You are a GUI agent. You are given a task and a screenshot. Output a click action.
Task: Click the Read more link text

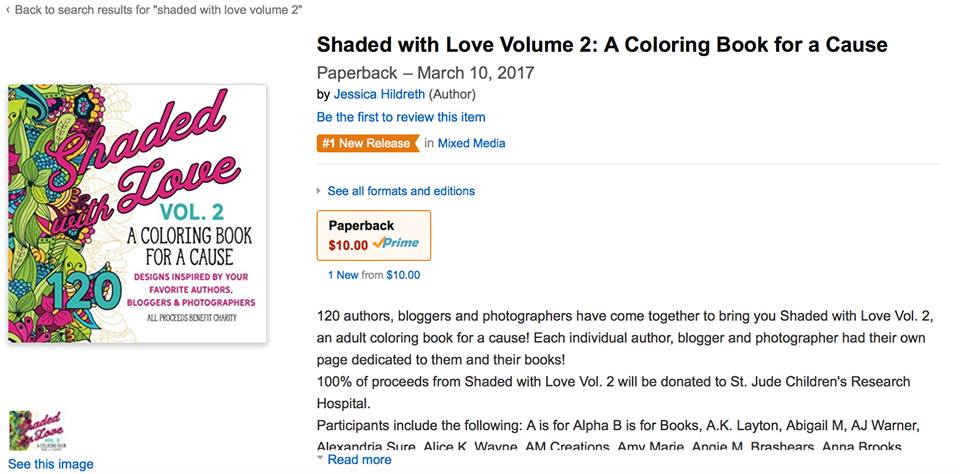(359, 460)
